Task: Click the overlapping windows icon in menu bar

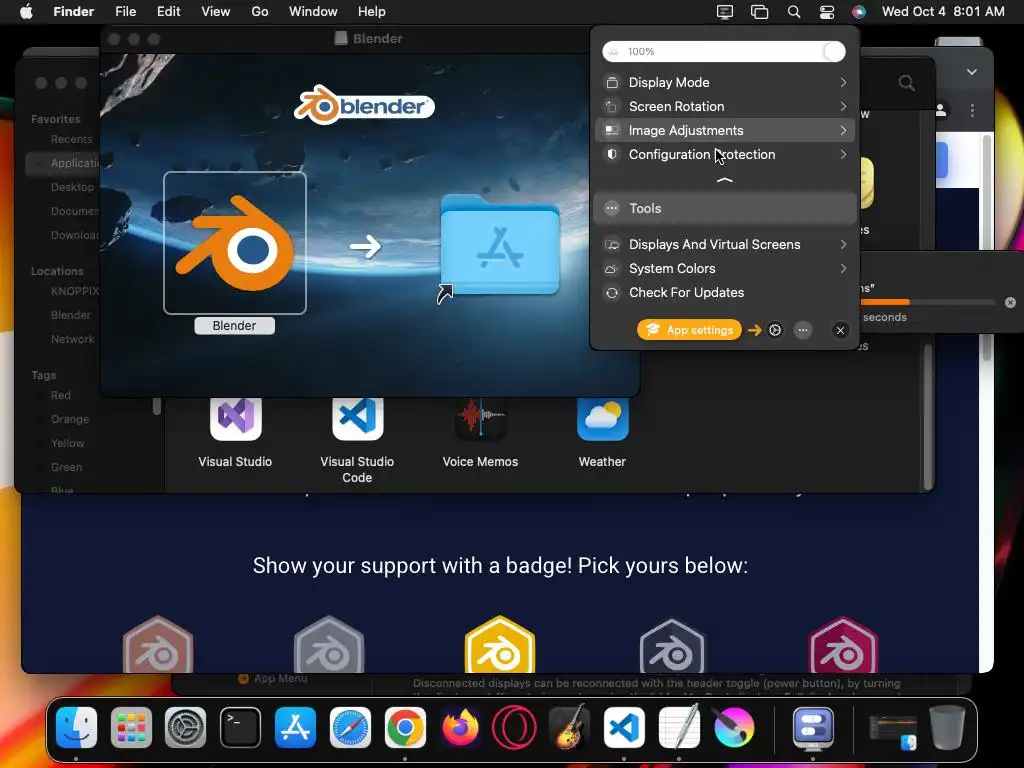Action: (x=760, y=12)
